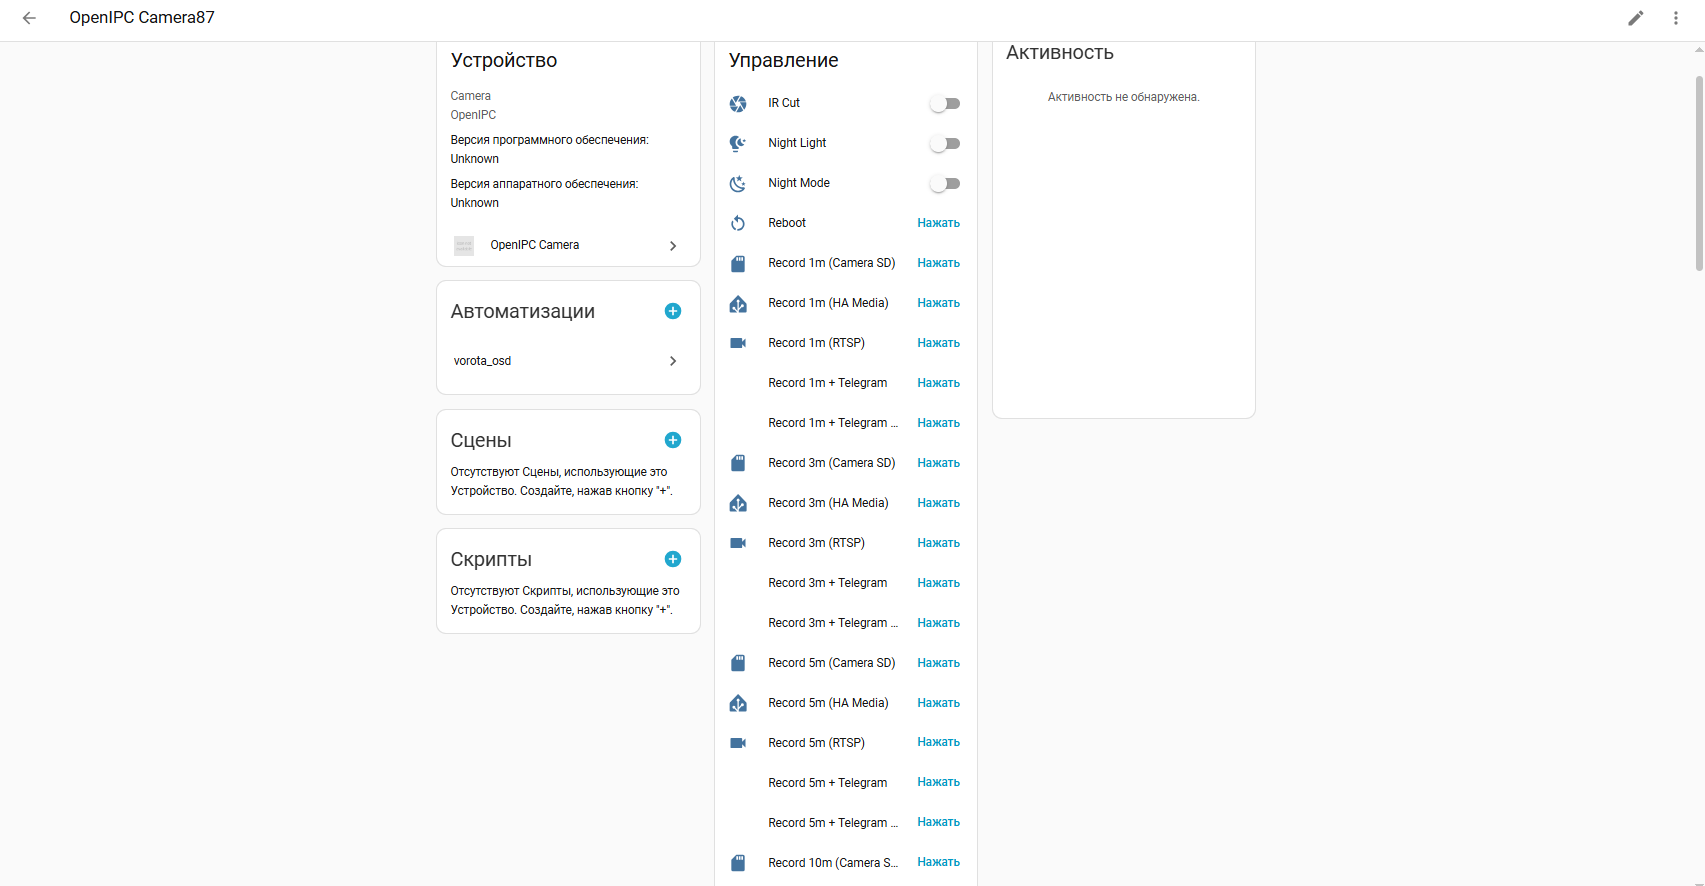
Task: Click the pencil edit icon
Action: (1636, 18)
